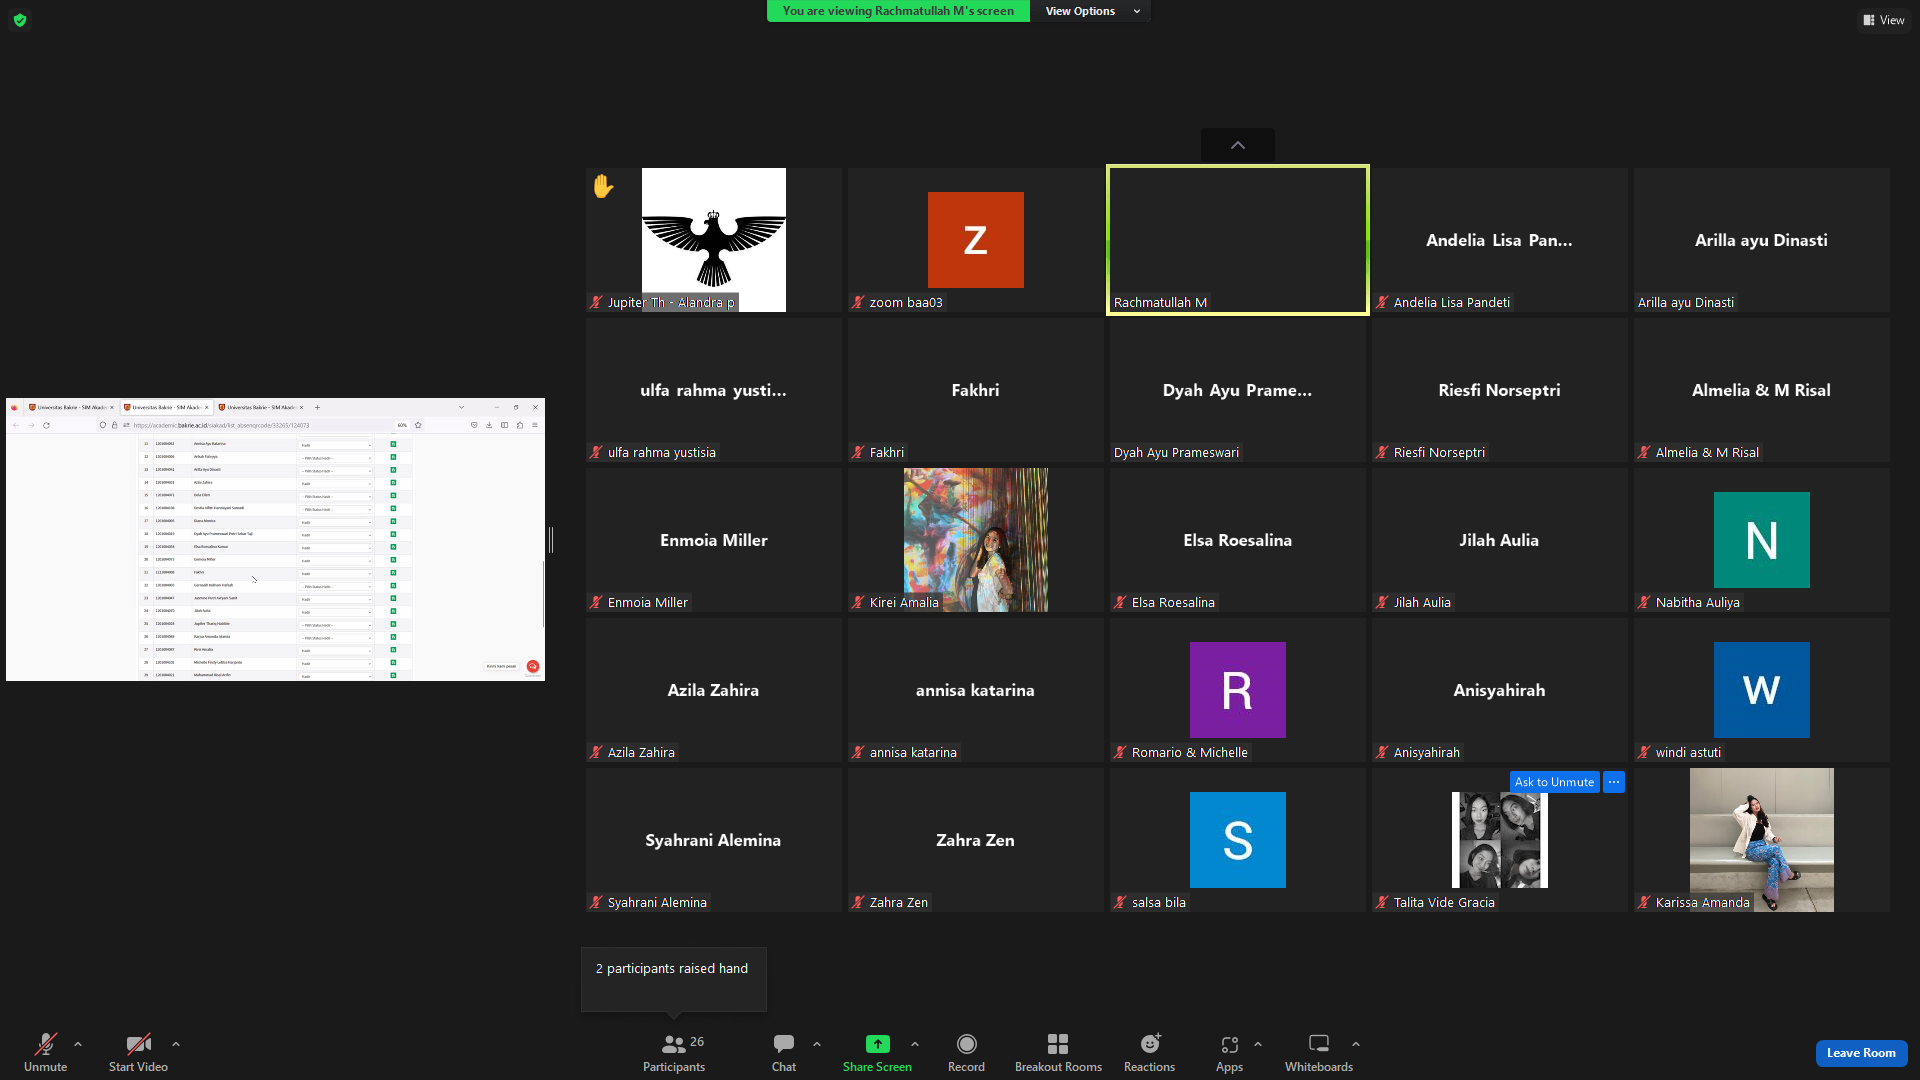
Task: Click the reload button in the shared browser
Action: click(x=46, y=425)
